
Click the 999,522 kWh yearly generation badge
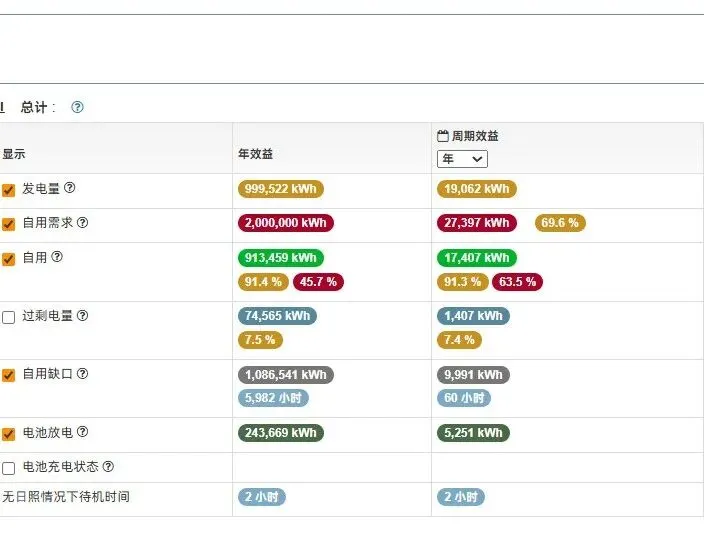click(281, 189)
